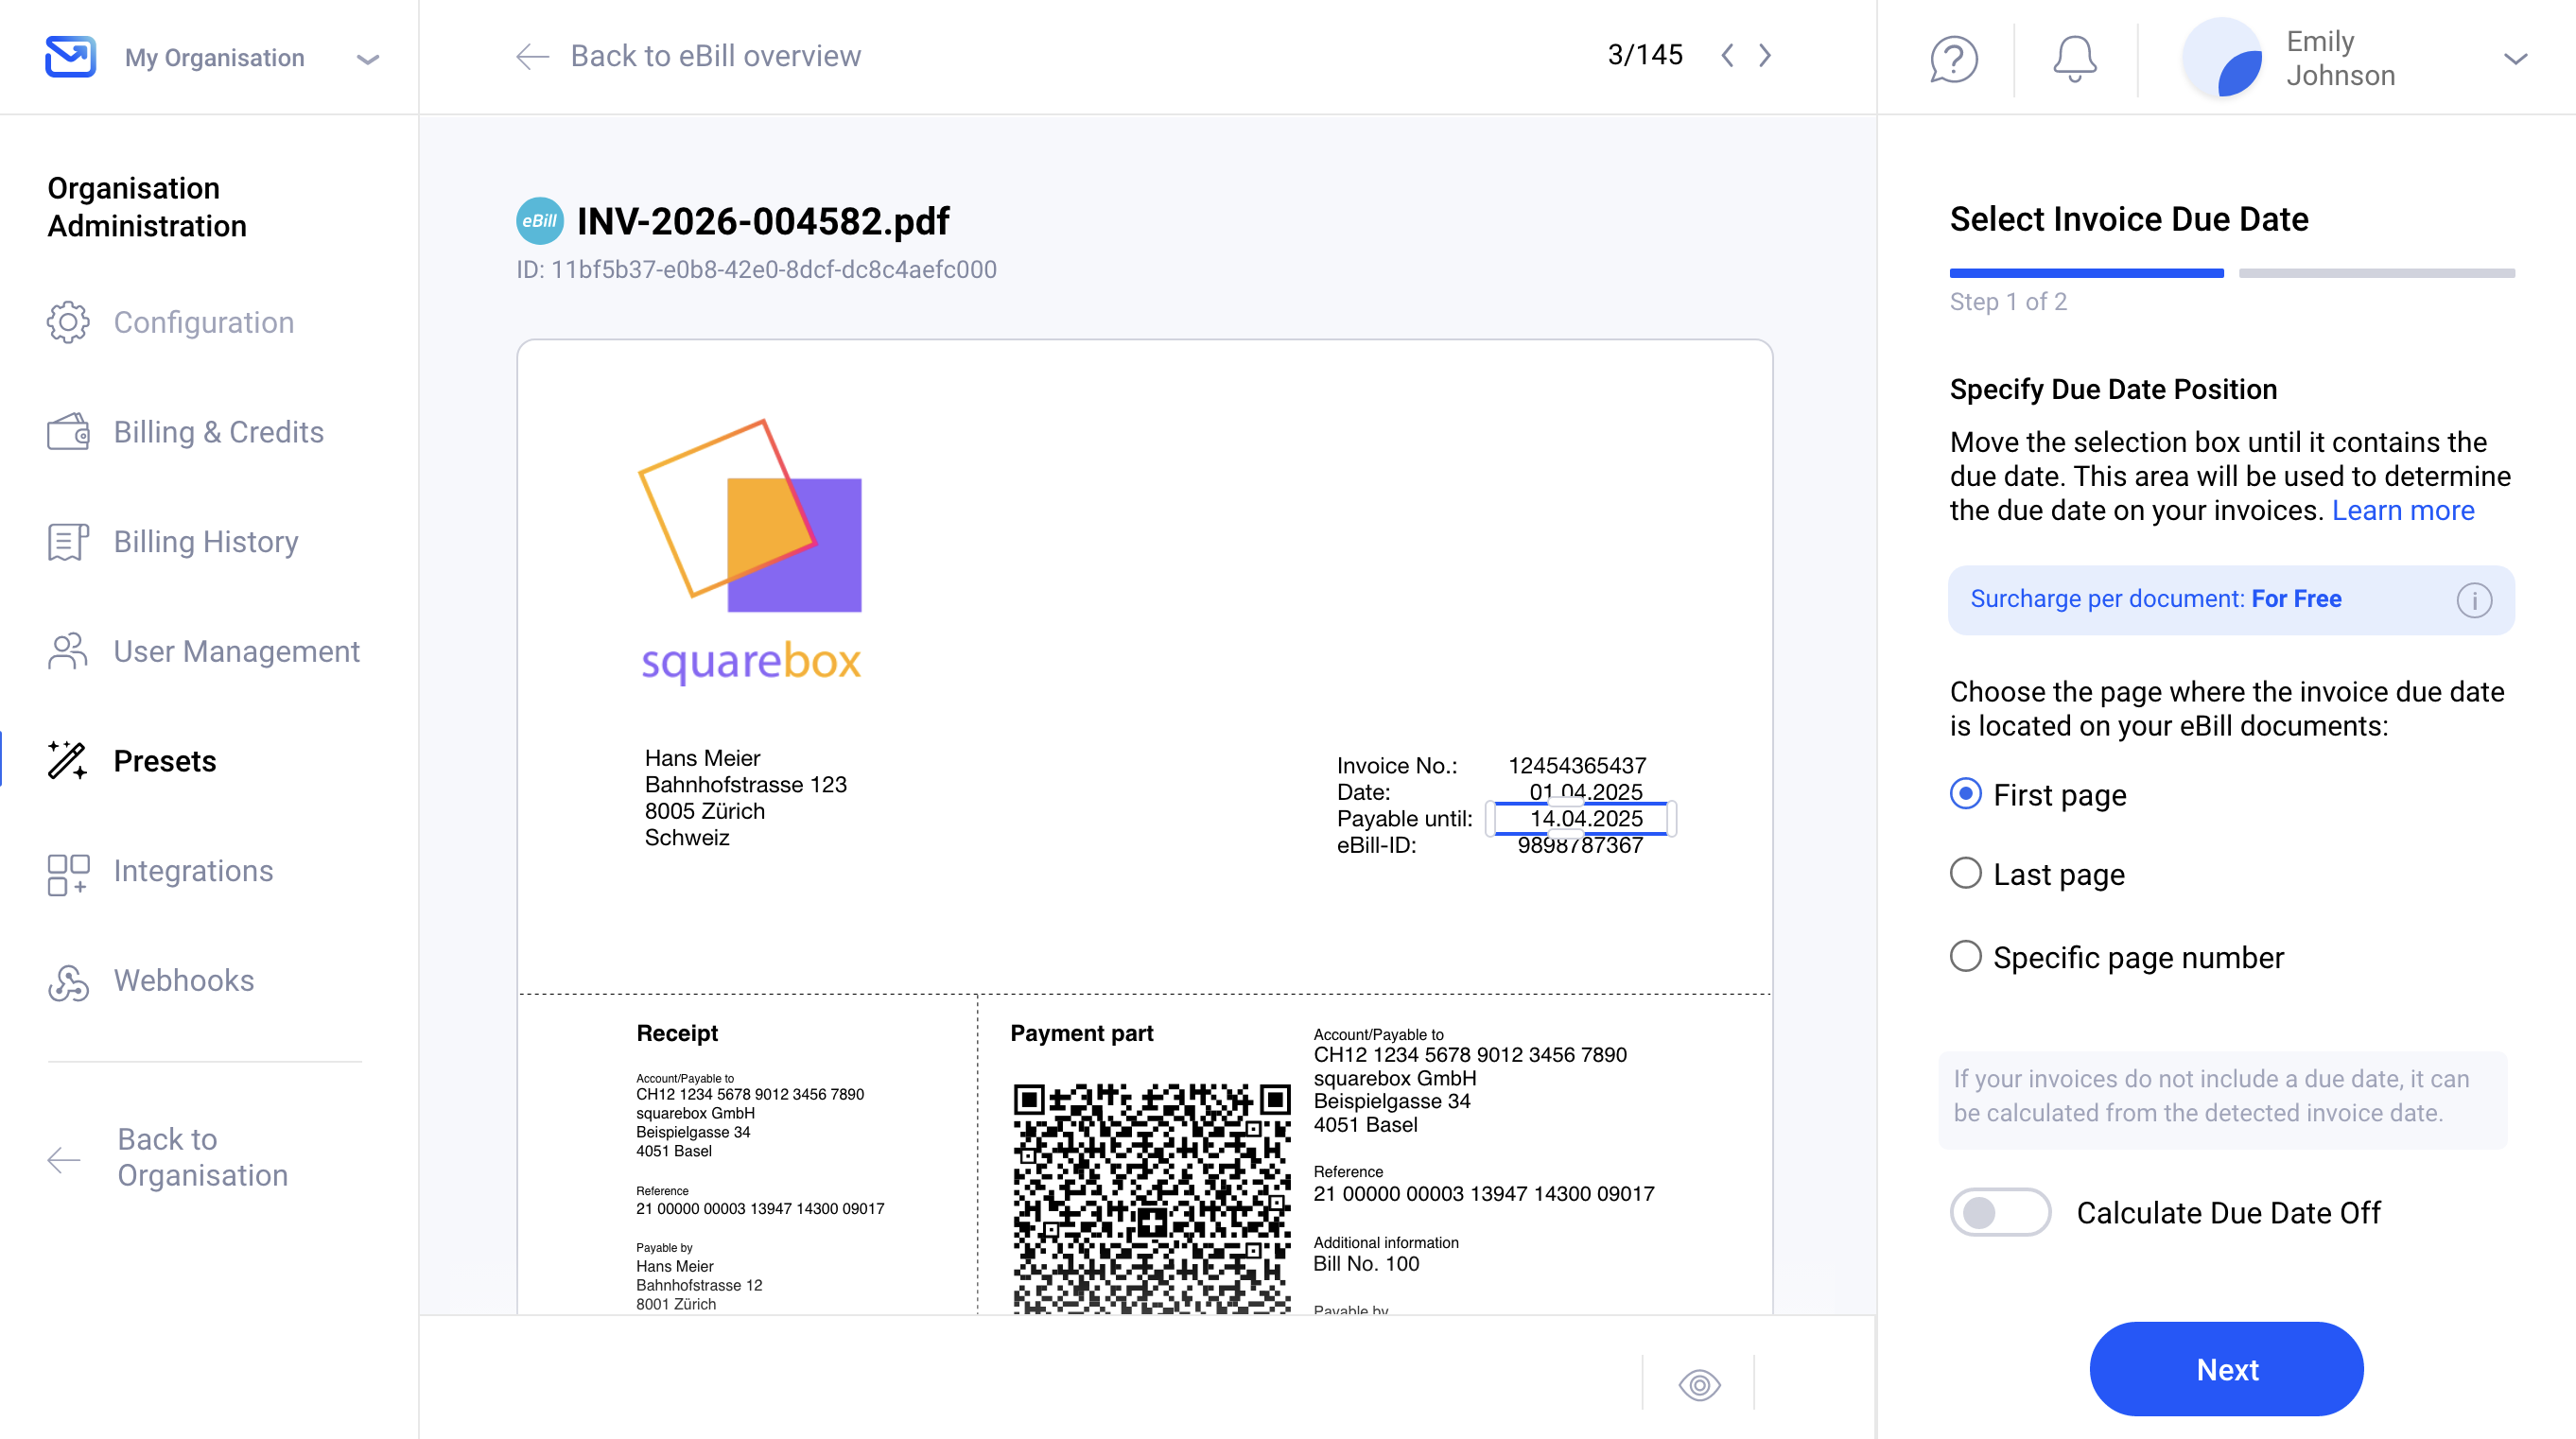Click the QR code in Payment part
2576x1439 pixels.
1151,1198
